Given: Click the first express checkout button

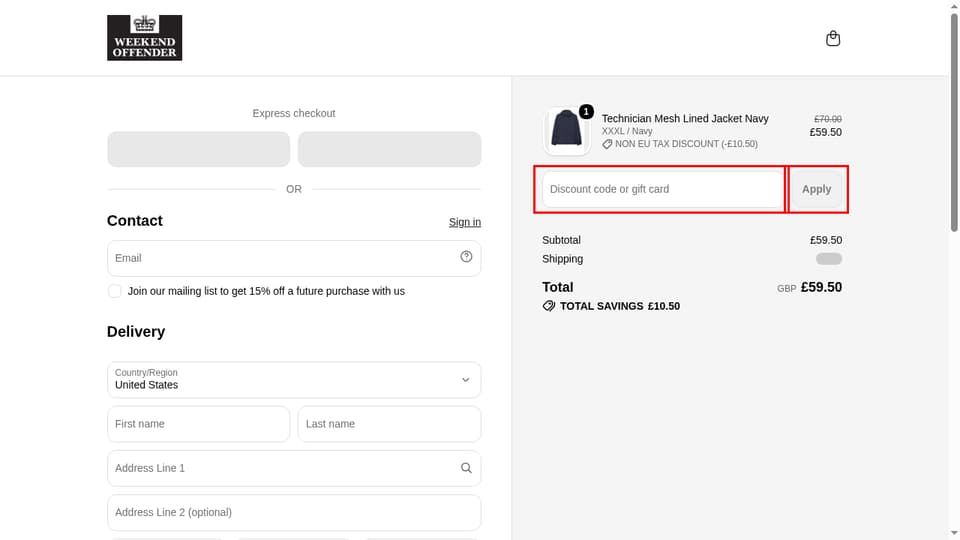Looking at the screenshot, I should [198, 149].
